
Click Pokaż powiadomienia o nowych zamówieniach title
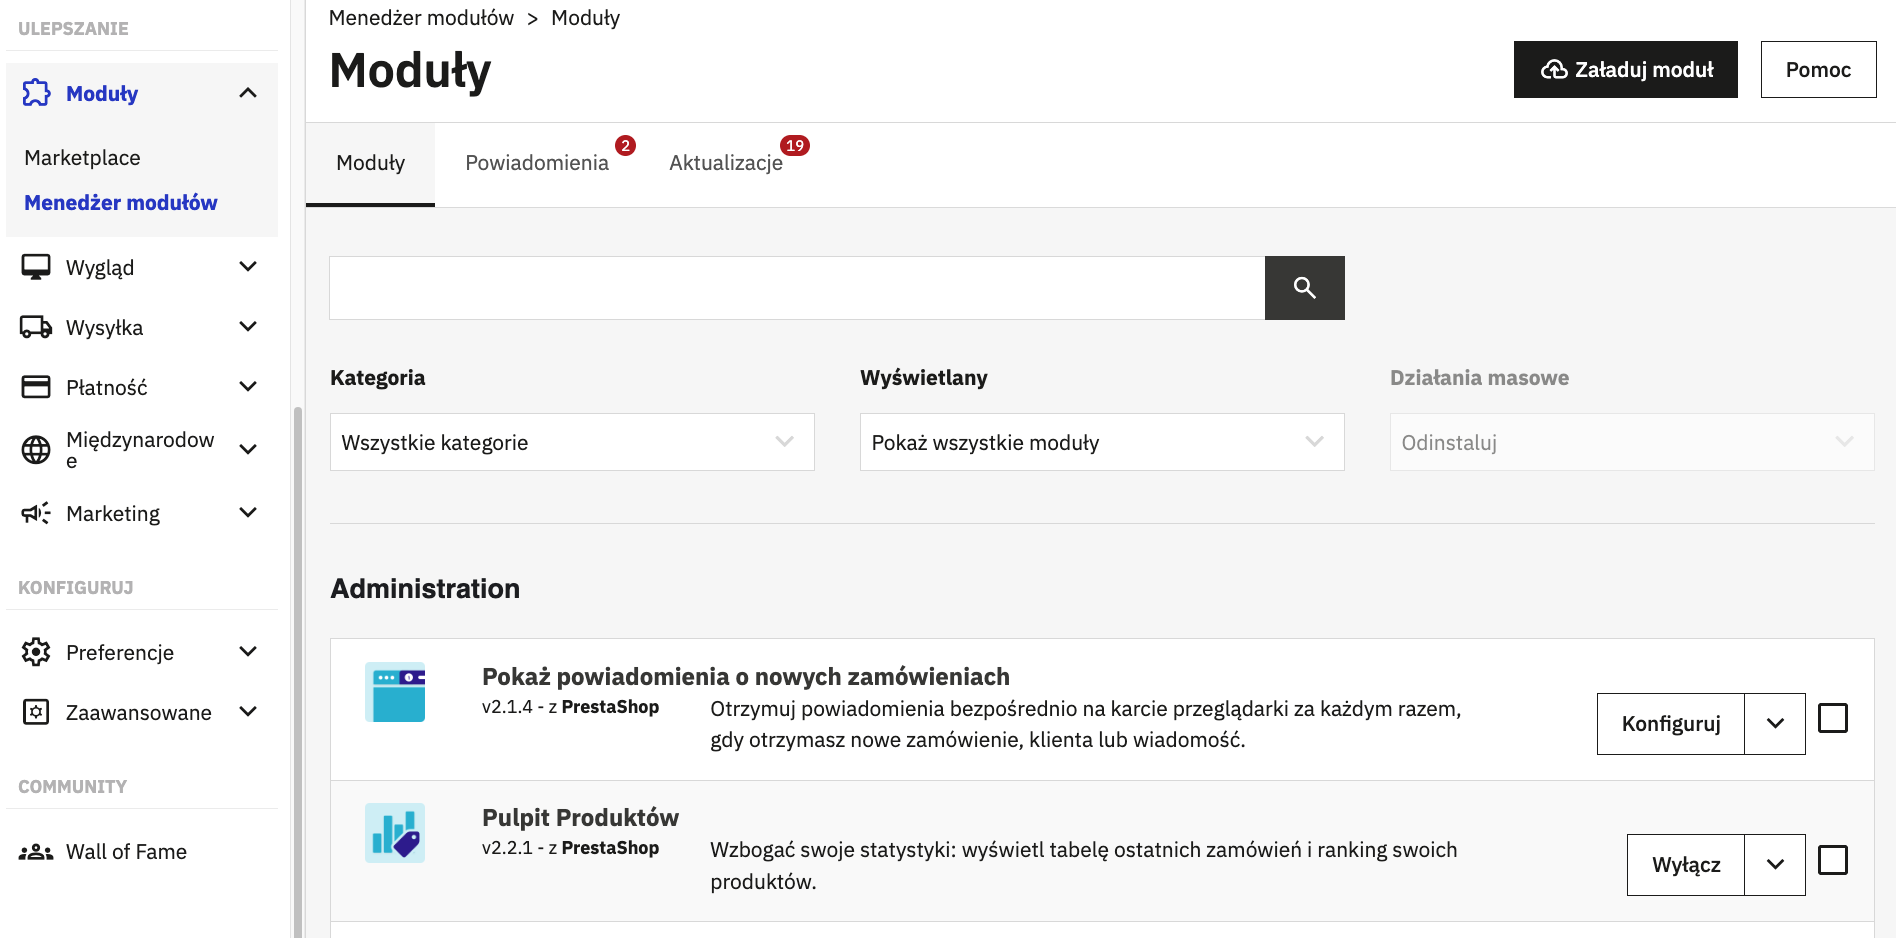click(746, 677)
